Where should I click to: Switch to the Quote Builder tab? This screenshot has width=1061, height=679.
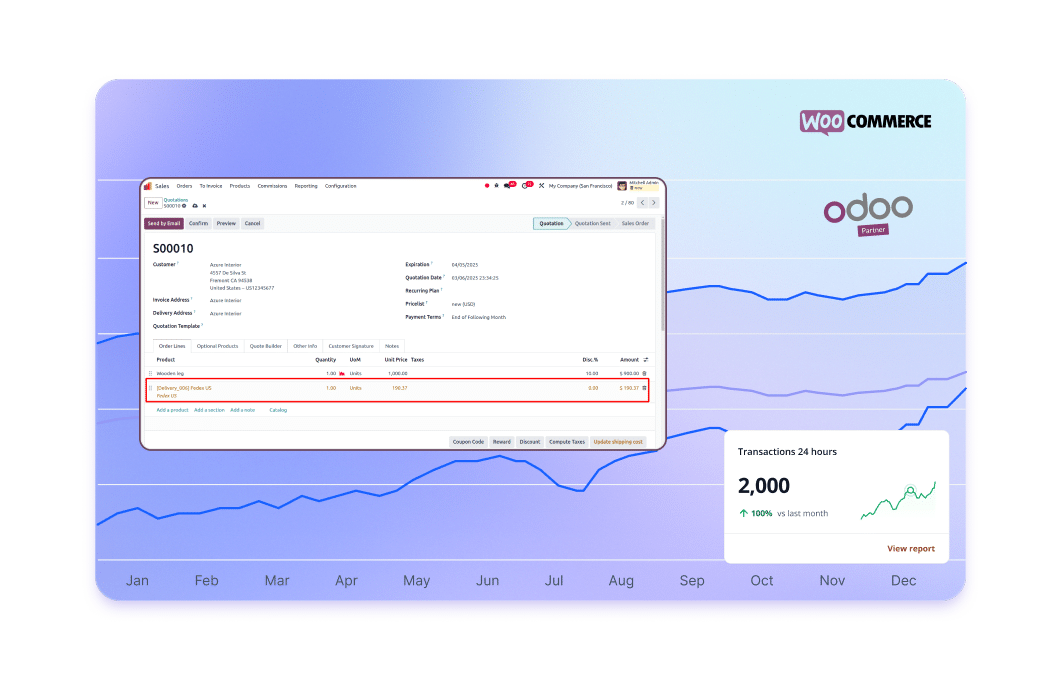(x=265, y=346)
